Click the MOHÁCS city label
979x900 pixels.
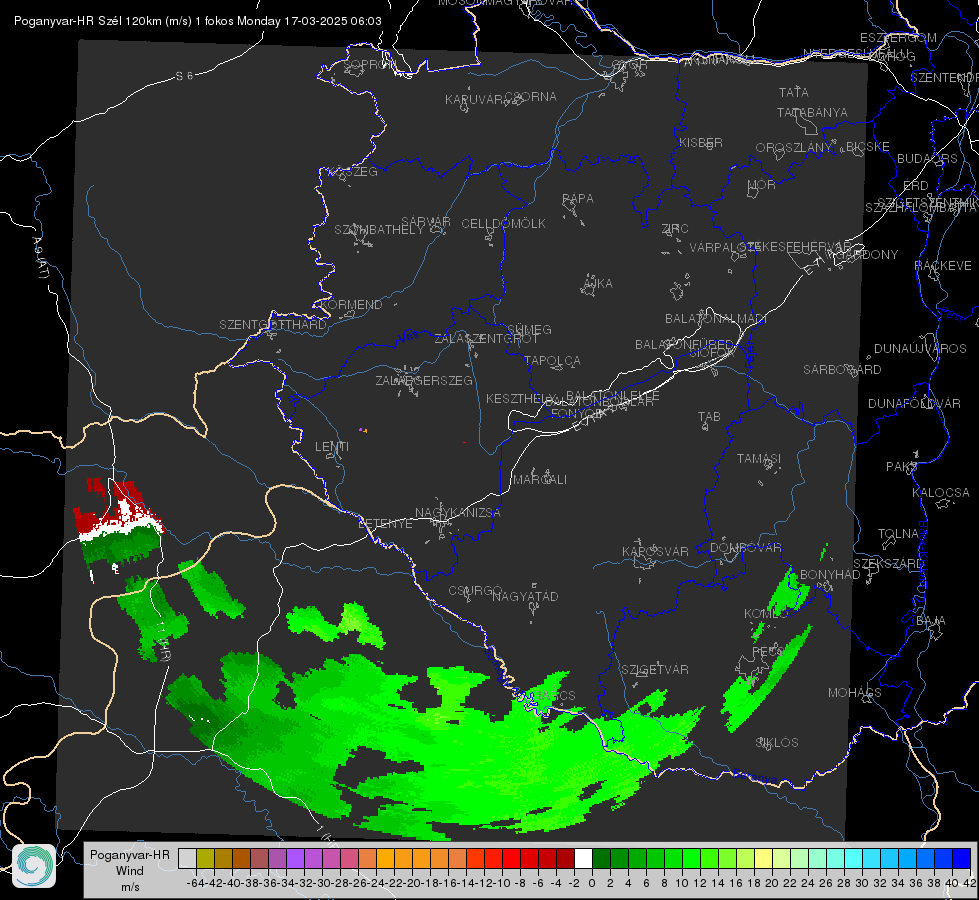(854, 693)
